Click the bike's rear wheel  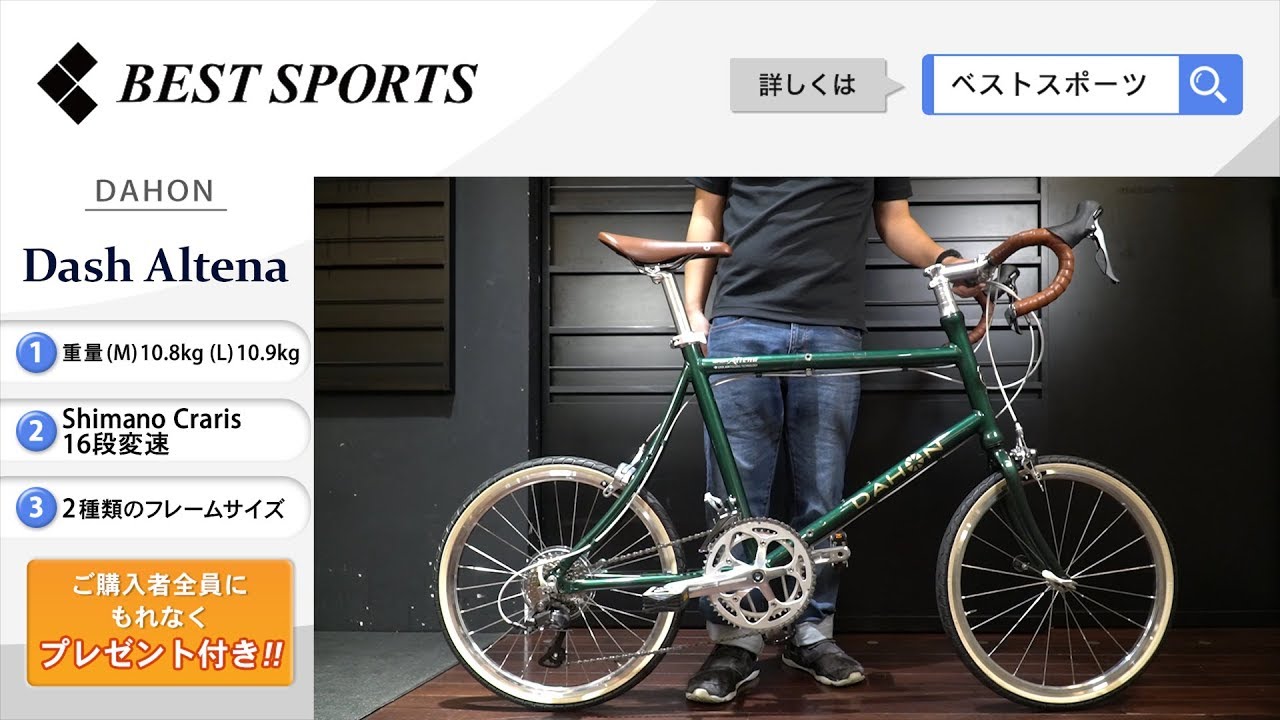560,582
